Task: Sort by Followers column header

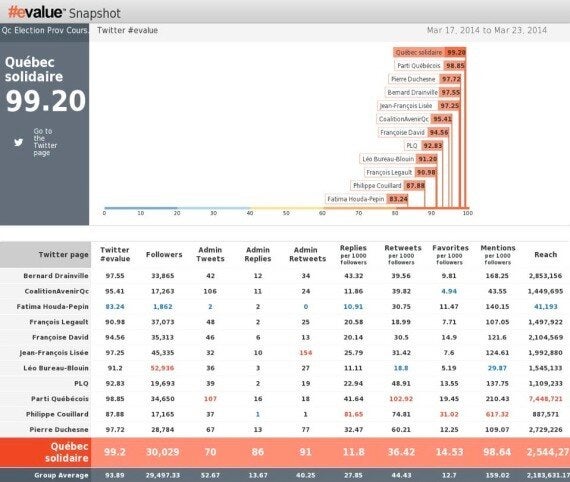Action: (x=164, y=254)
